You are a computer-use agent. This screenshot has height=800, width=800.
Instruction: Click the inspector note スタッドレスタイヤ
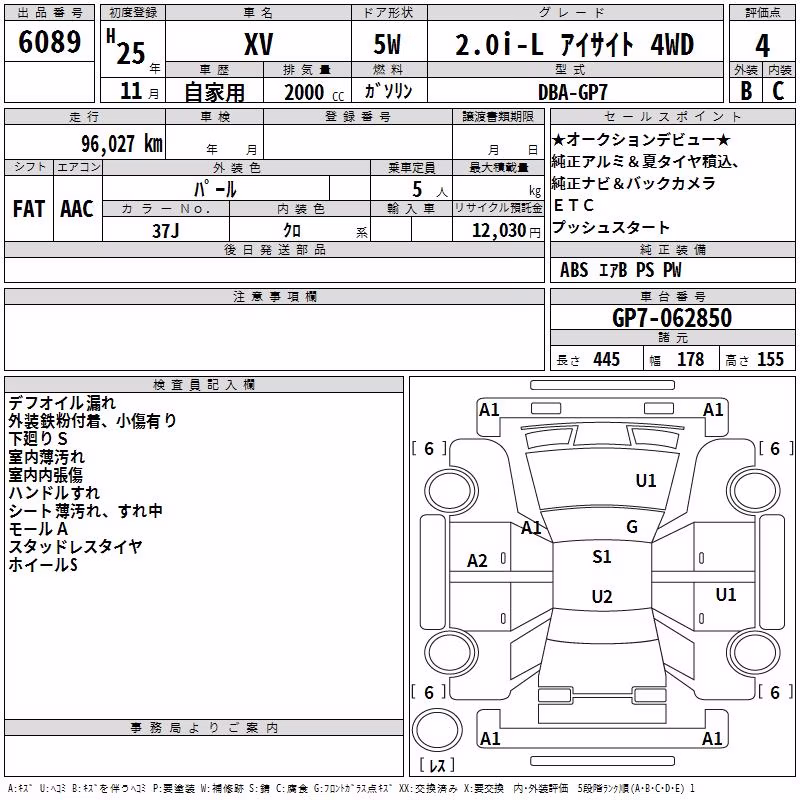[75, 546]
